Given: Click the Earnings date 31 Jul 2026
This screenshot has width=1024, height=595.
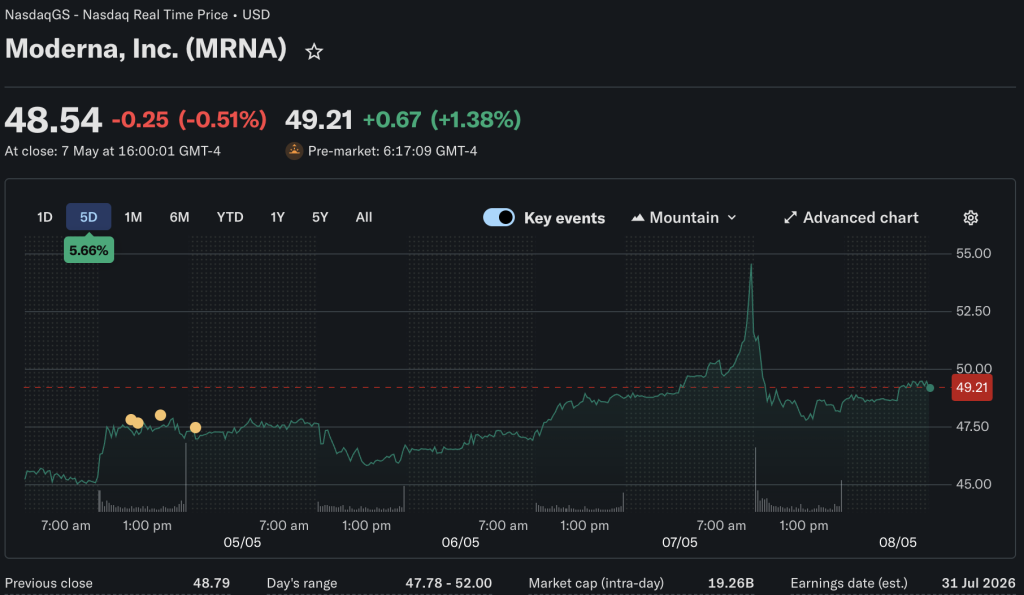Looking at the screenshot, I should coord(978,583).
